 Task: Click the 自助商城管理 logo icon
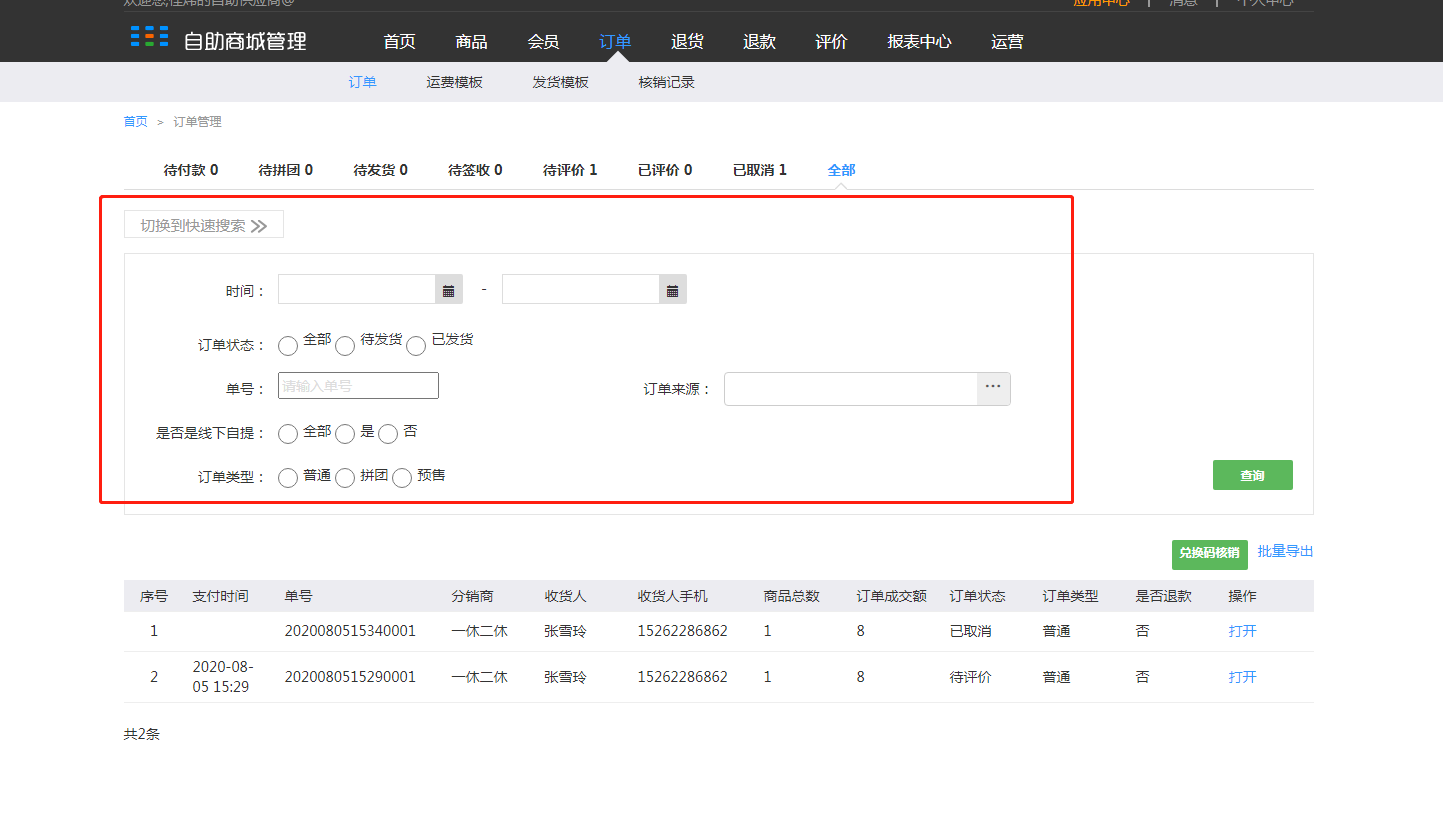pos(149,37)
